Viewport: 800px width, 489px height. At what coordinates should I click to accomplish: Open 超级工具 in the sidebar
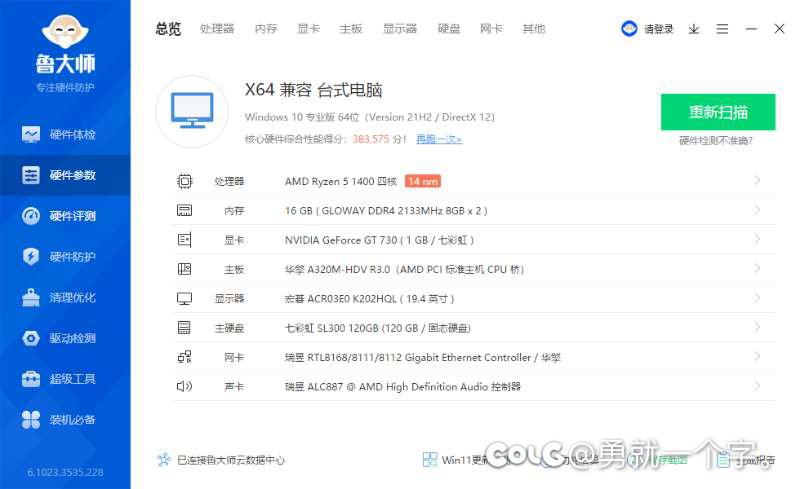(65, 379)
